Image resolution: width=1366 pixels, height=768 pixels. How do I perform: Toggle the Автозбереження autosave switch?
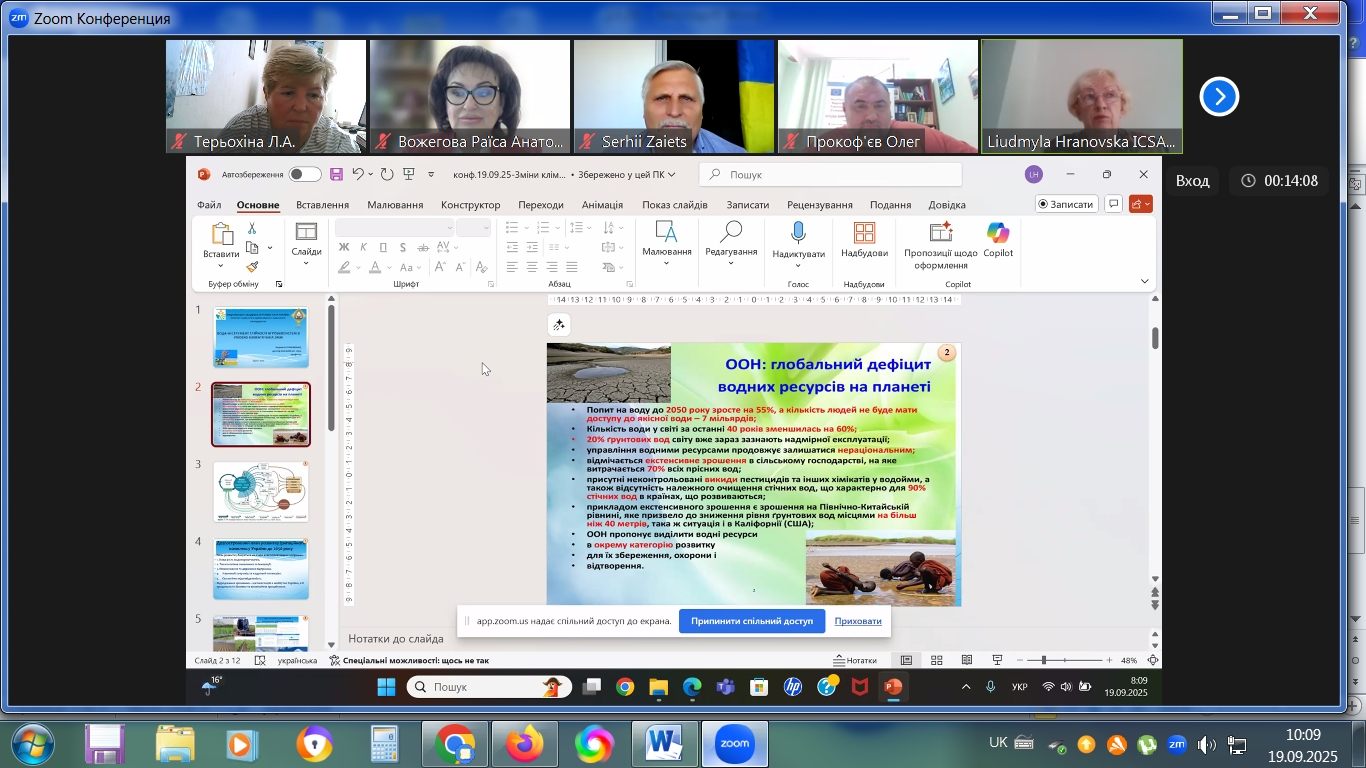tap(305, 174)
